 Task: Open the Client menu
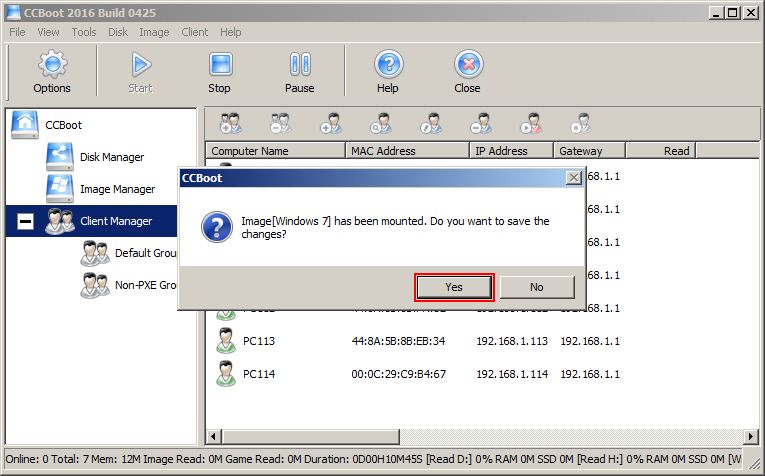pos(195,32)
